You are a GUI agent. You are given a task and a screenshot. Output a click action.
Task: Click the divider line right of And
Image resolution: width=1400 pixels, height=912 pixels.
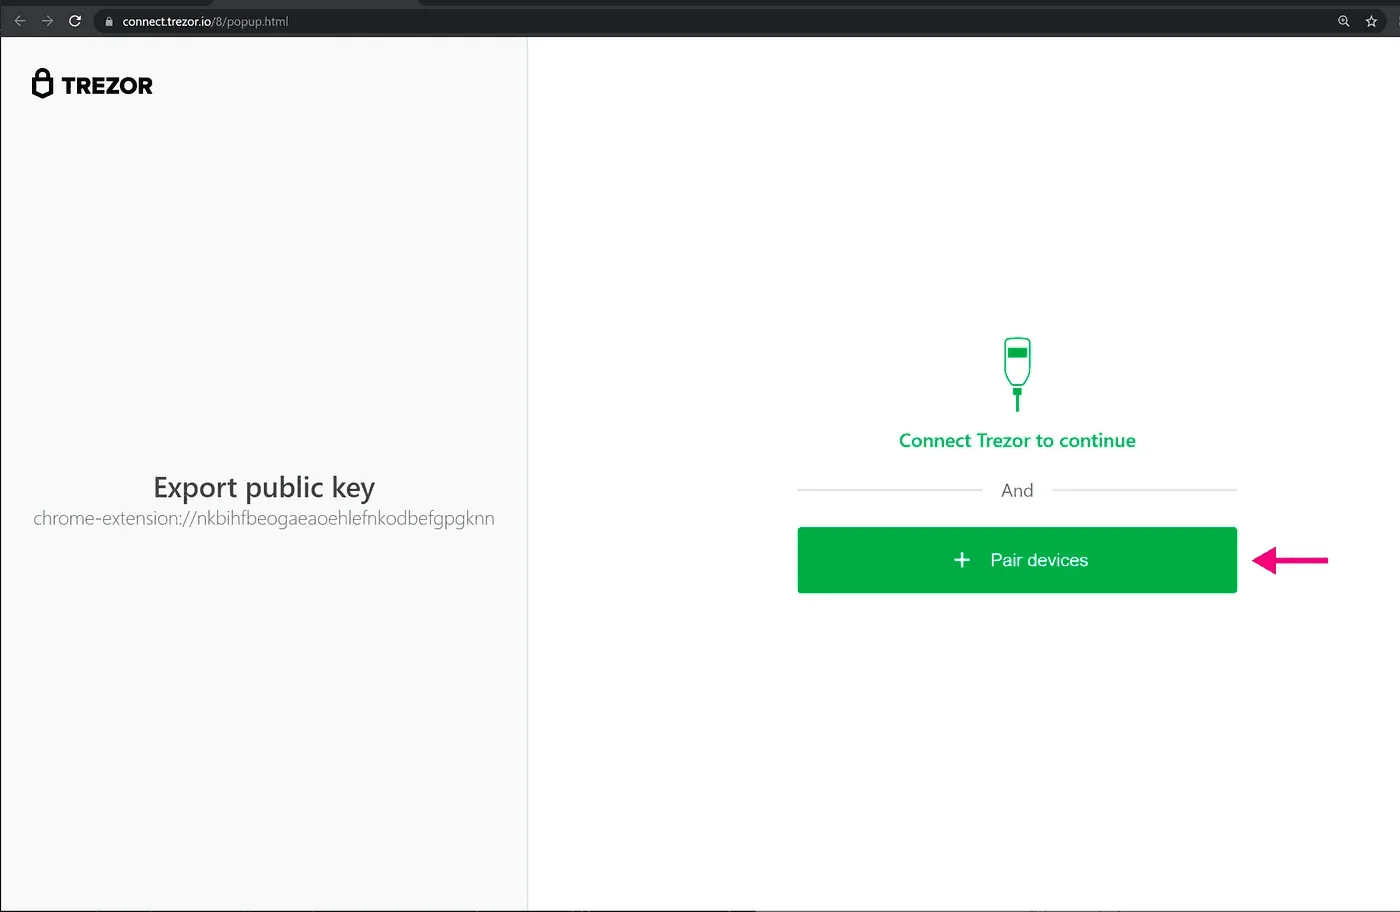1145,490
